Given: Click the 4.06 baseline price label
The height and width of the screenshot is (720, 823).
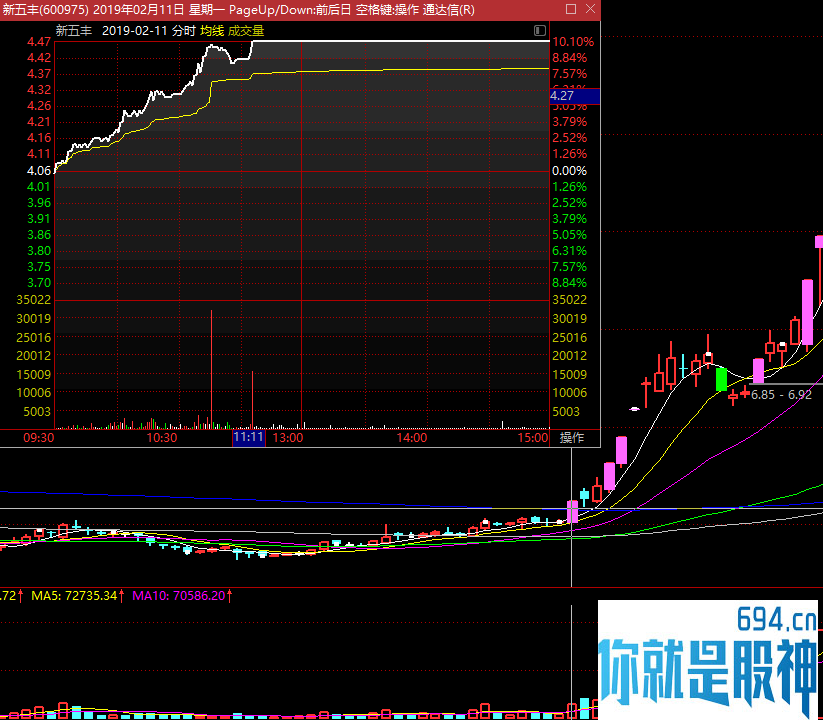Looking at the screenshot, I should point(39,171).
